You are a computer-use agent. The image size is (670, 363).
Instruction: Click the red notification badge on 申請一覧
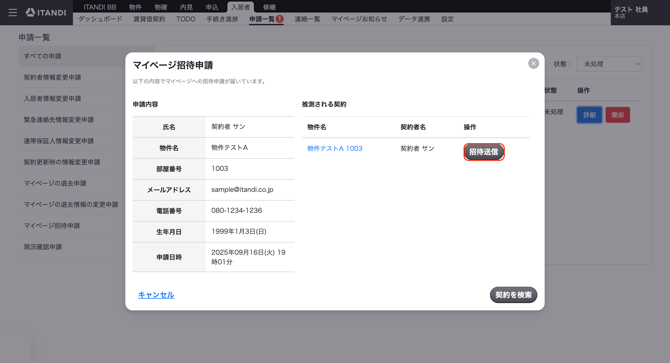[x=279, y=19]
